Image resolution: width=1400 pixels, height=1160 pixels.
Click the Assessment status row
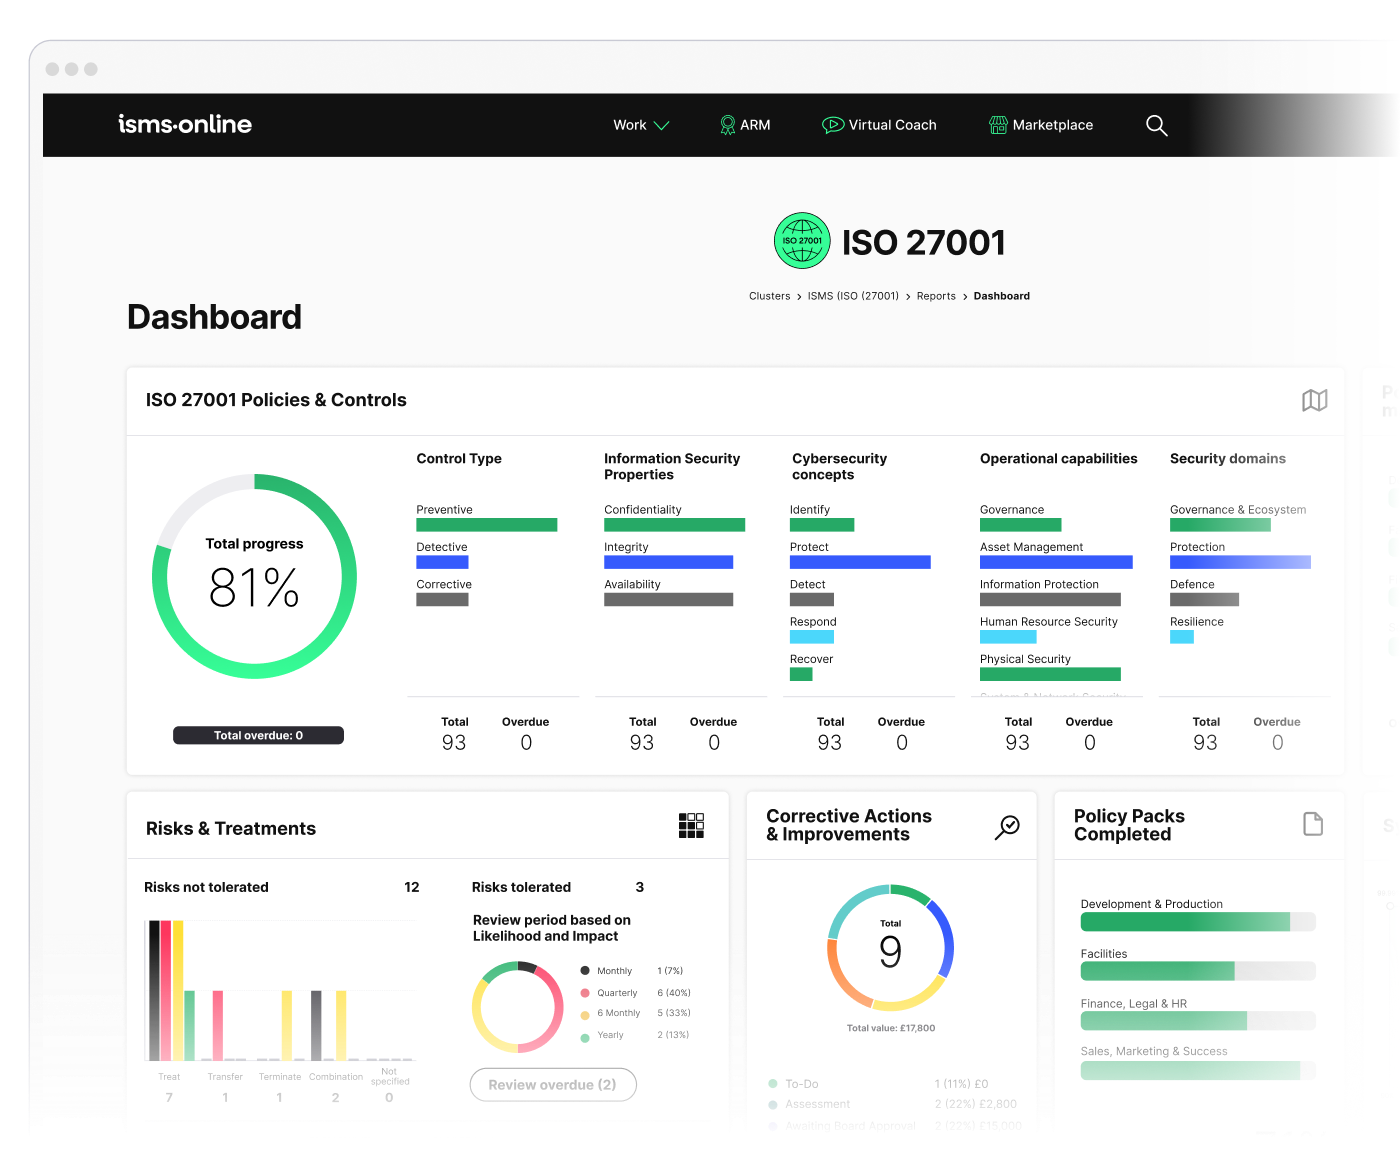point(892,1104)
